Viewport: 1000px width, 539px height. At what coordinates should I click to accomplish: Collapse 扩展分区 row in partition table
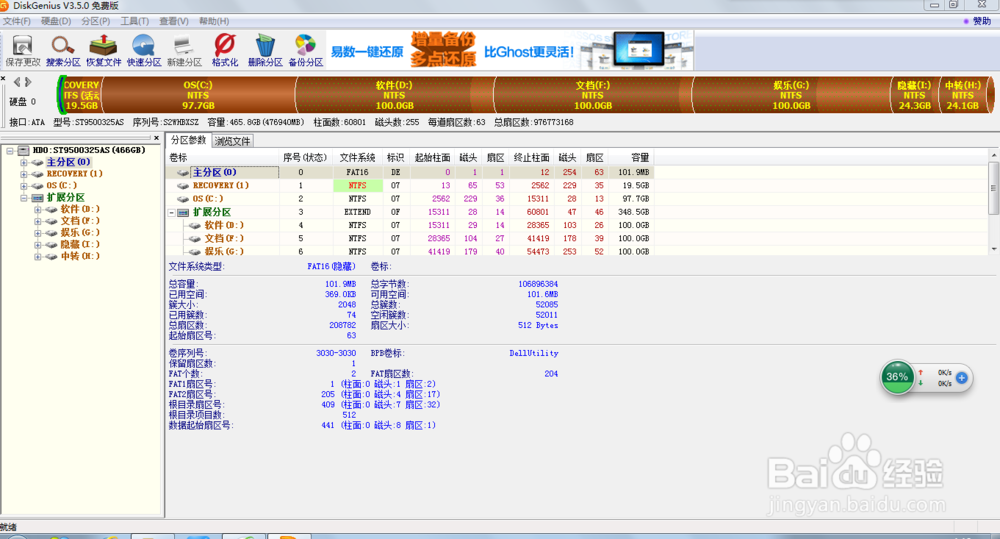(172, 212)
